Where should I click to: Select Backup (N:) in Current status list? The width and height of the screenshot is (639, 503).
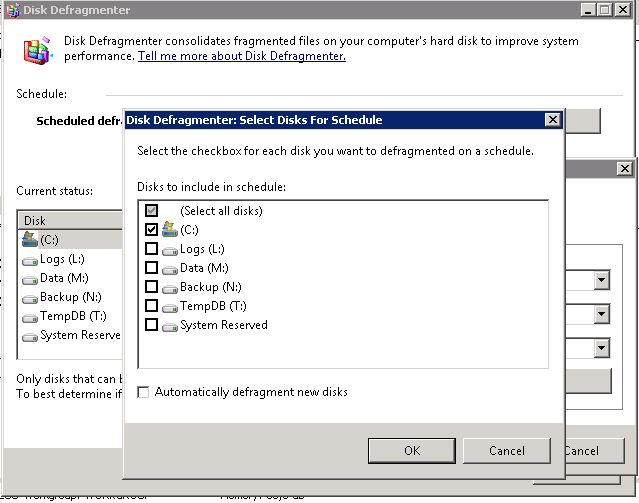click(71, 297)
